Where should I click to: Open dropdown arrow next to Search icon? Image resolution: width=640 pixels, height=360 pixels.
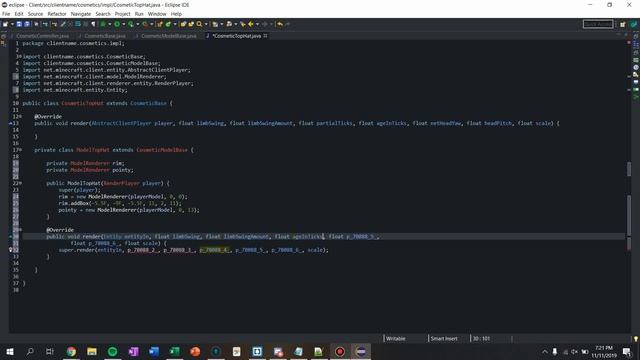[x=206, y=24]
